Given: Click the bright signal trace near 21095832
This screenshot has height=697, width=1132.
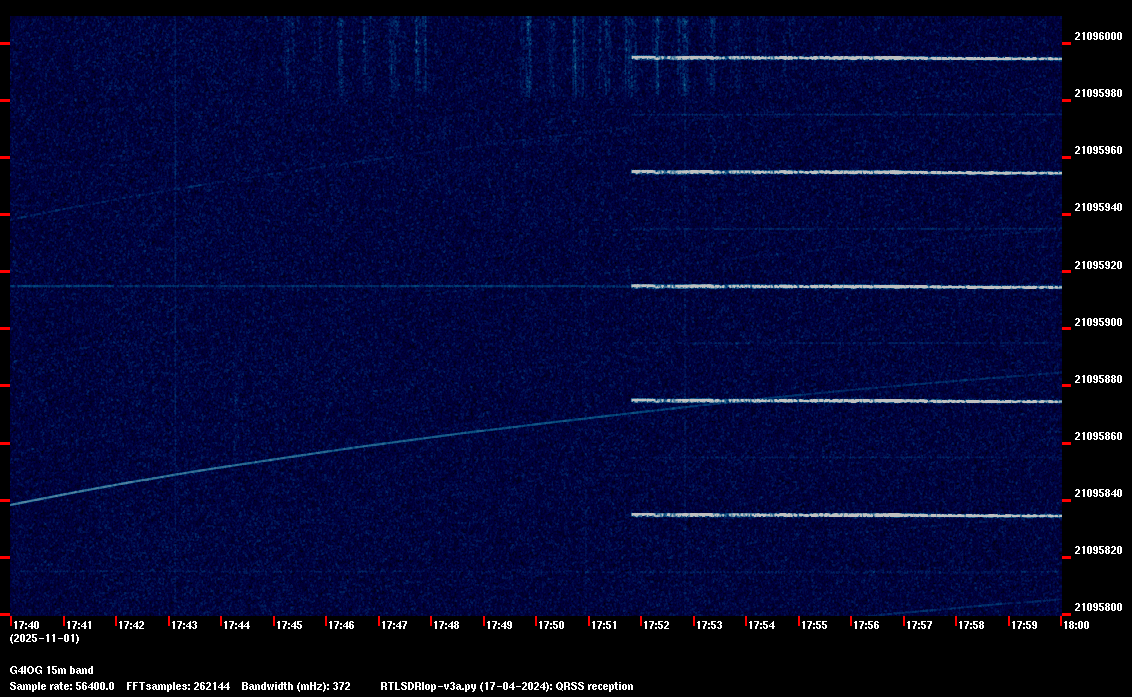Looking at the screenshot, I should click(846, 515).
